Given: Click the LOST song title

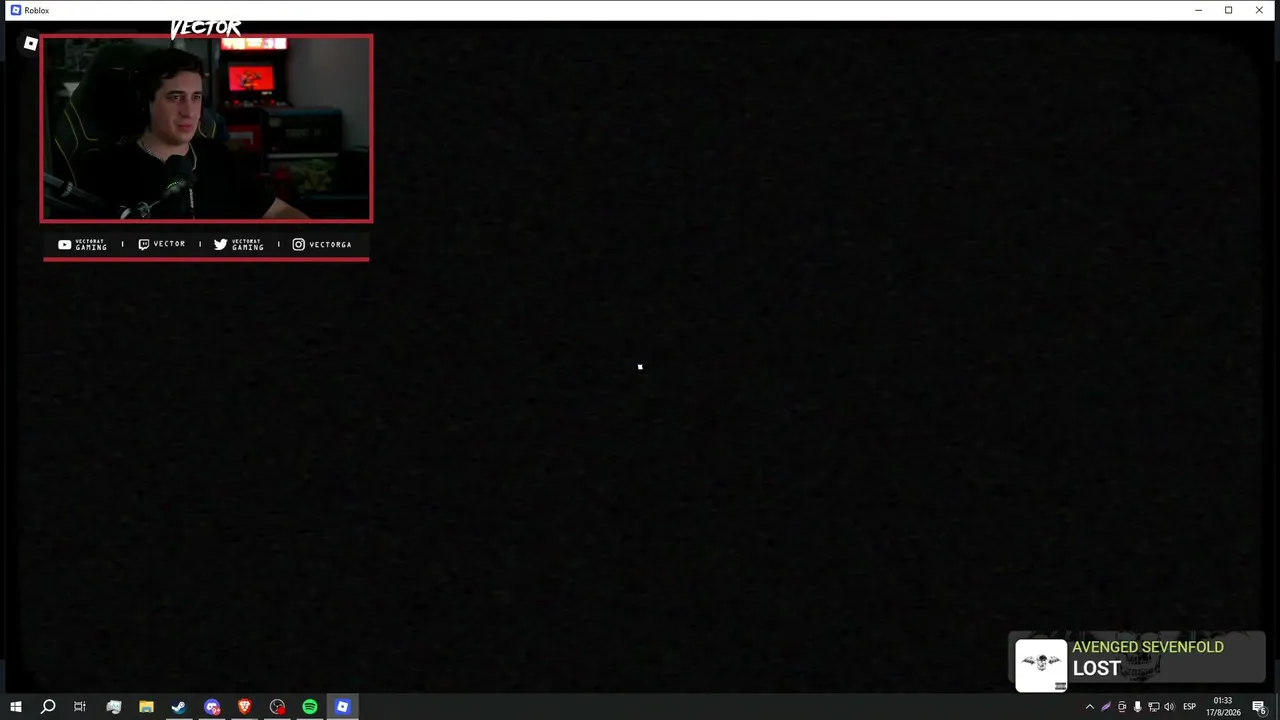Looking at the screenshot, I should pos(1097,669).
